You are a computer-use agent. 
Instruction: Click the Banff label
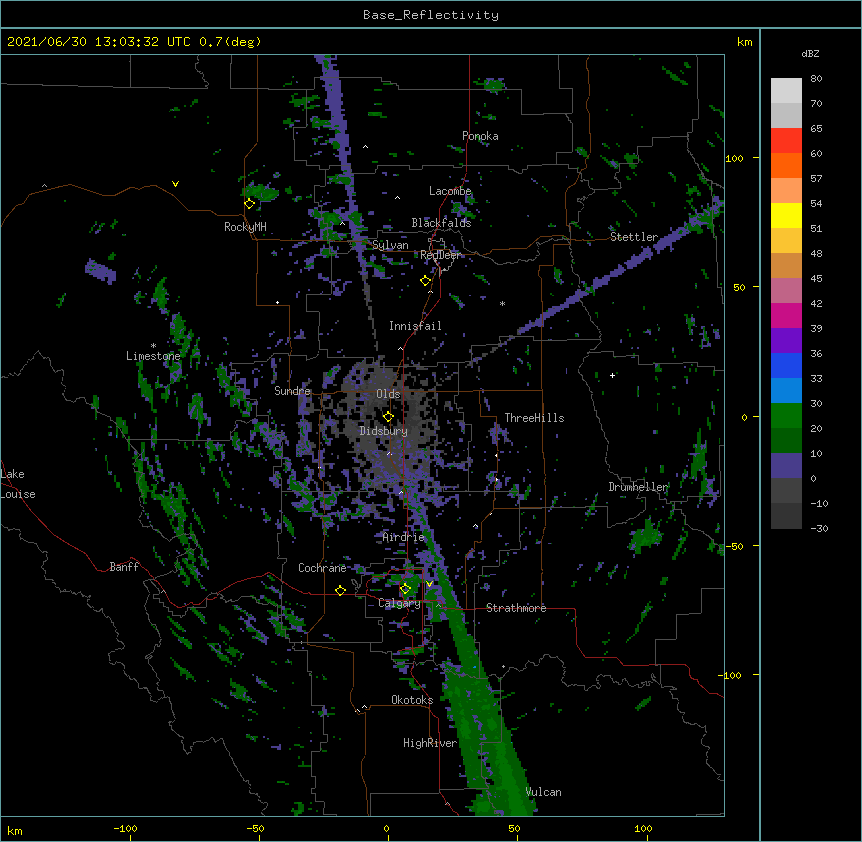124,567
